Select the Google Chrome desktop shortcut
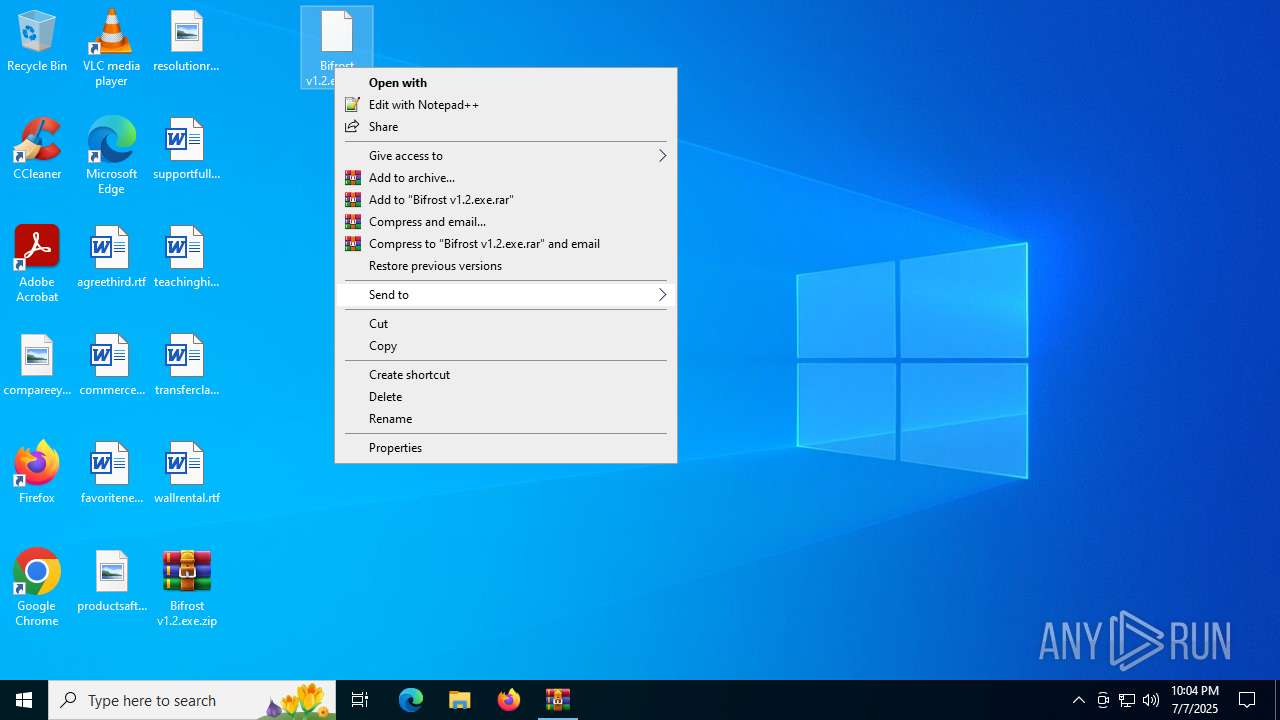Screen dimensions: 1280x720 tap(37, 587)
